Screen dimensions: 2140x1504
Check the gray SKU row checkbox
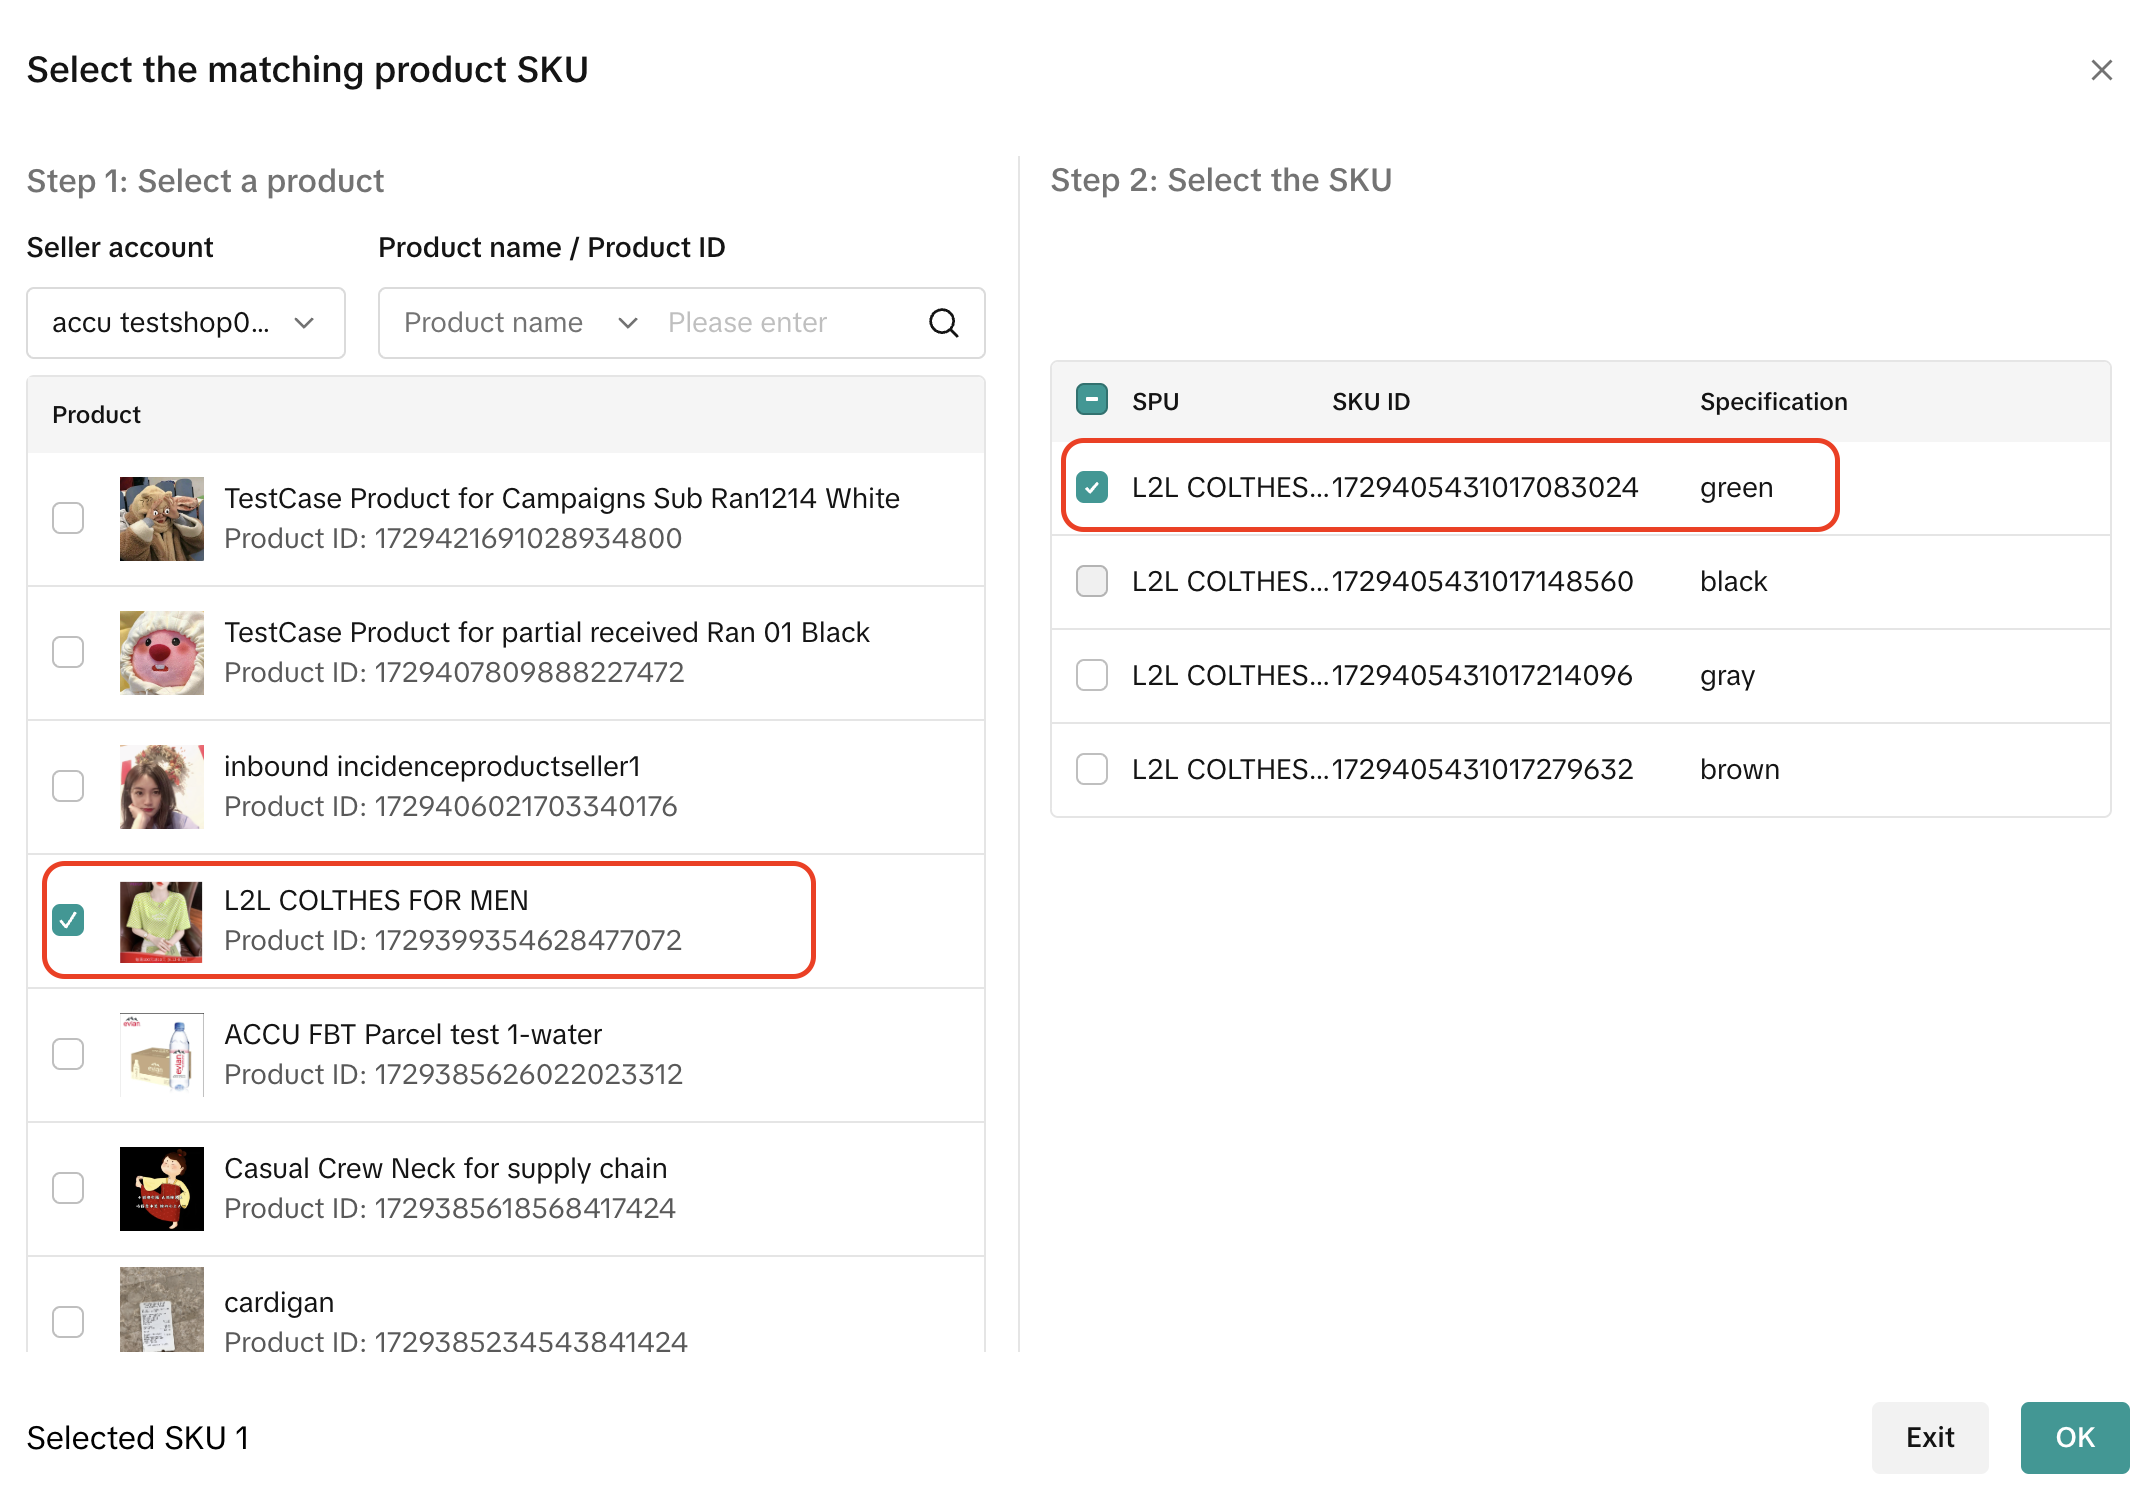pyautogui.click(x=1091, y=675)
